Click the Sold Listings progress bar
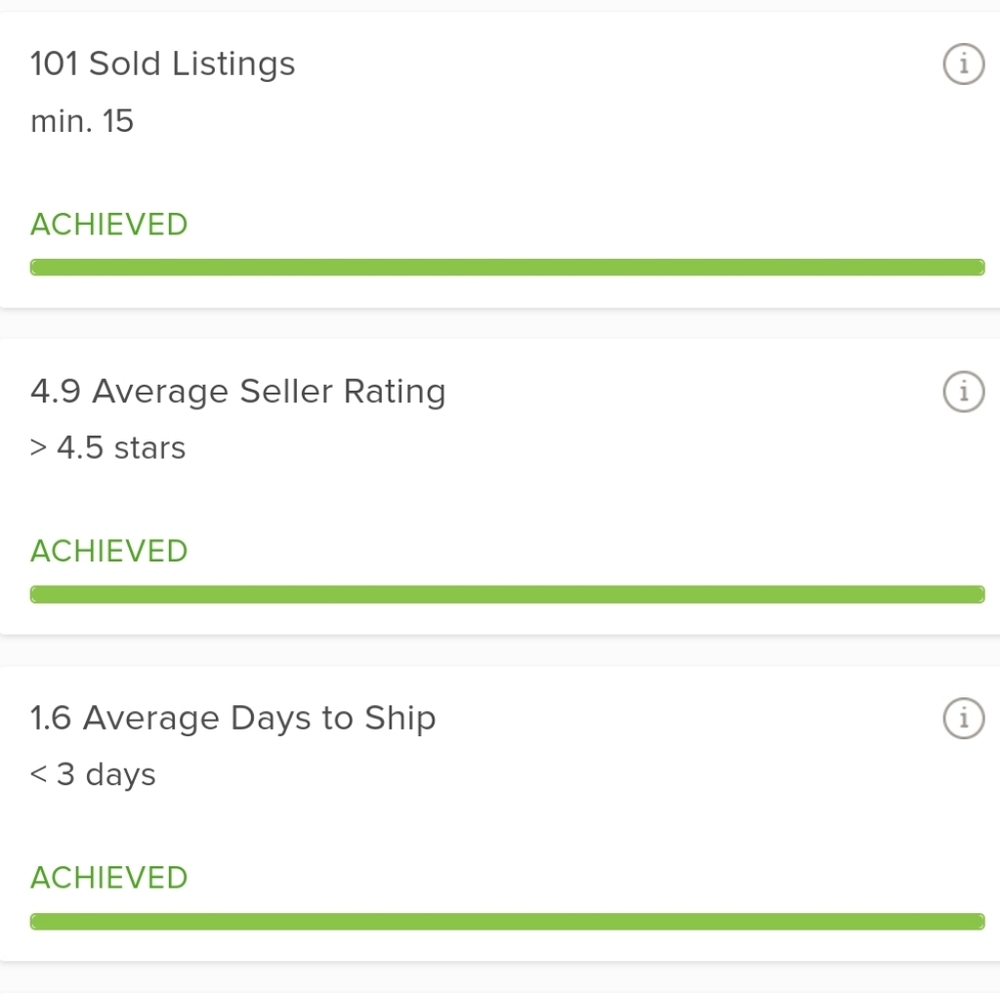 click(x=507, y=267)
